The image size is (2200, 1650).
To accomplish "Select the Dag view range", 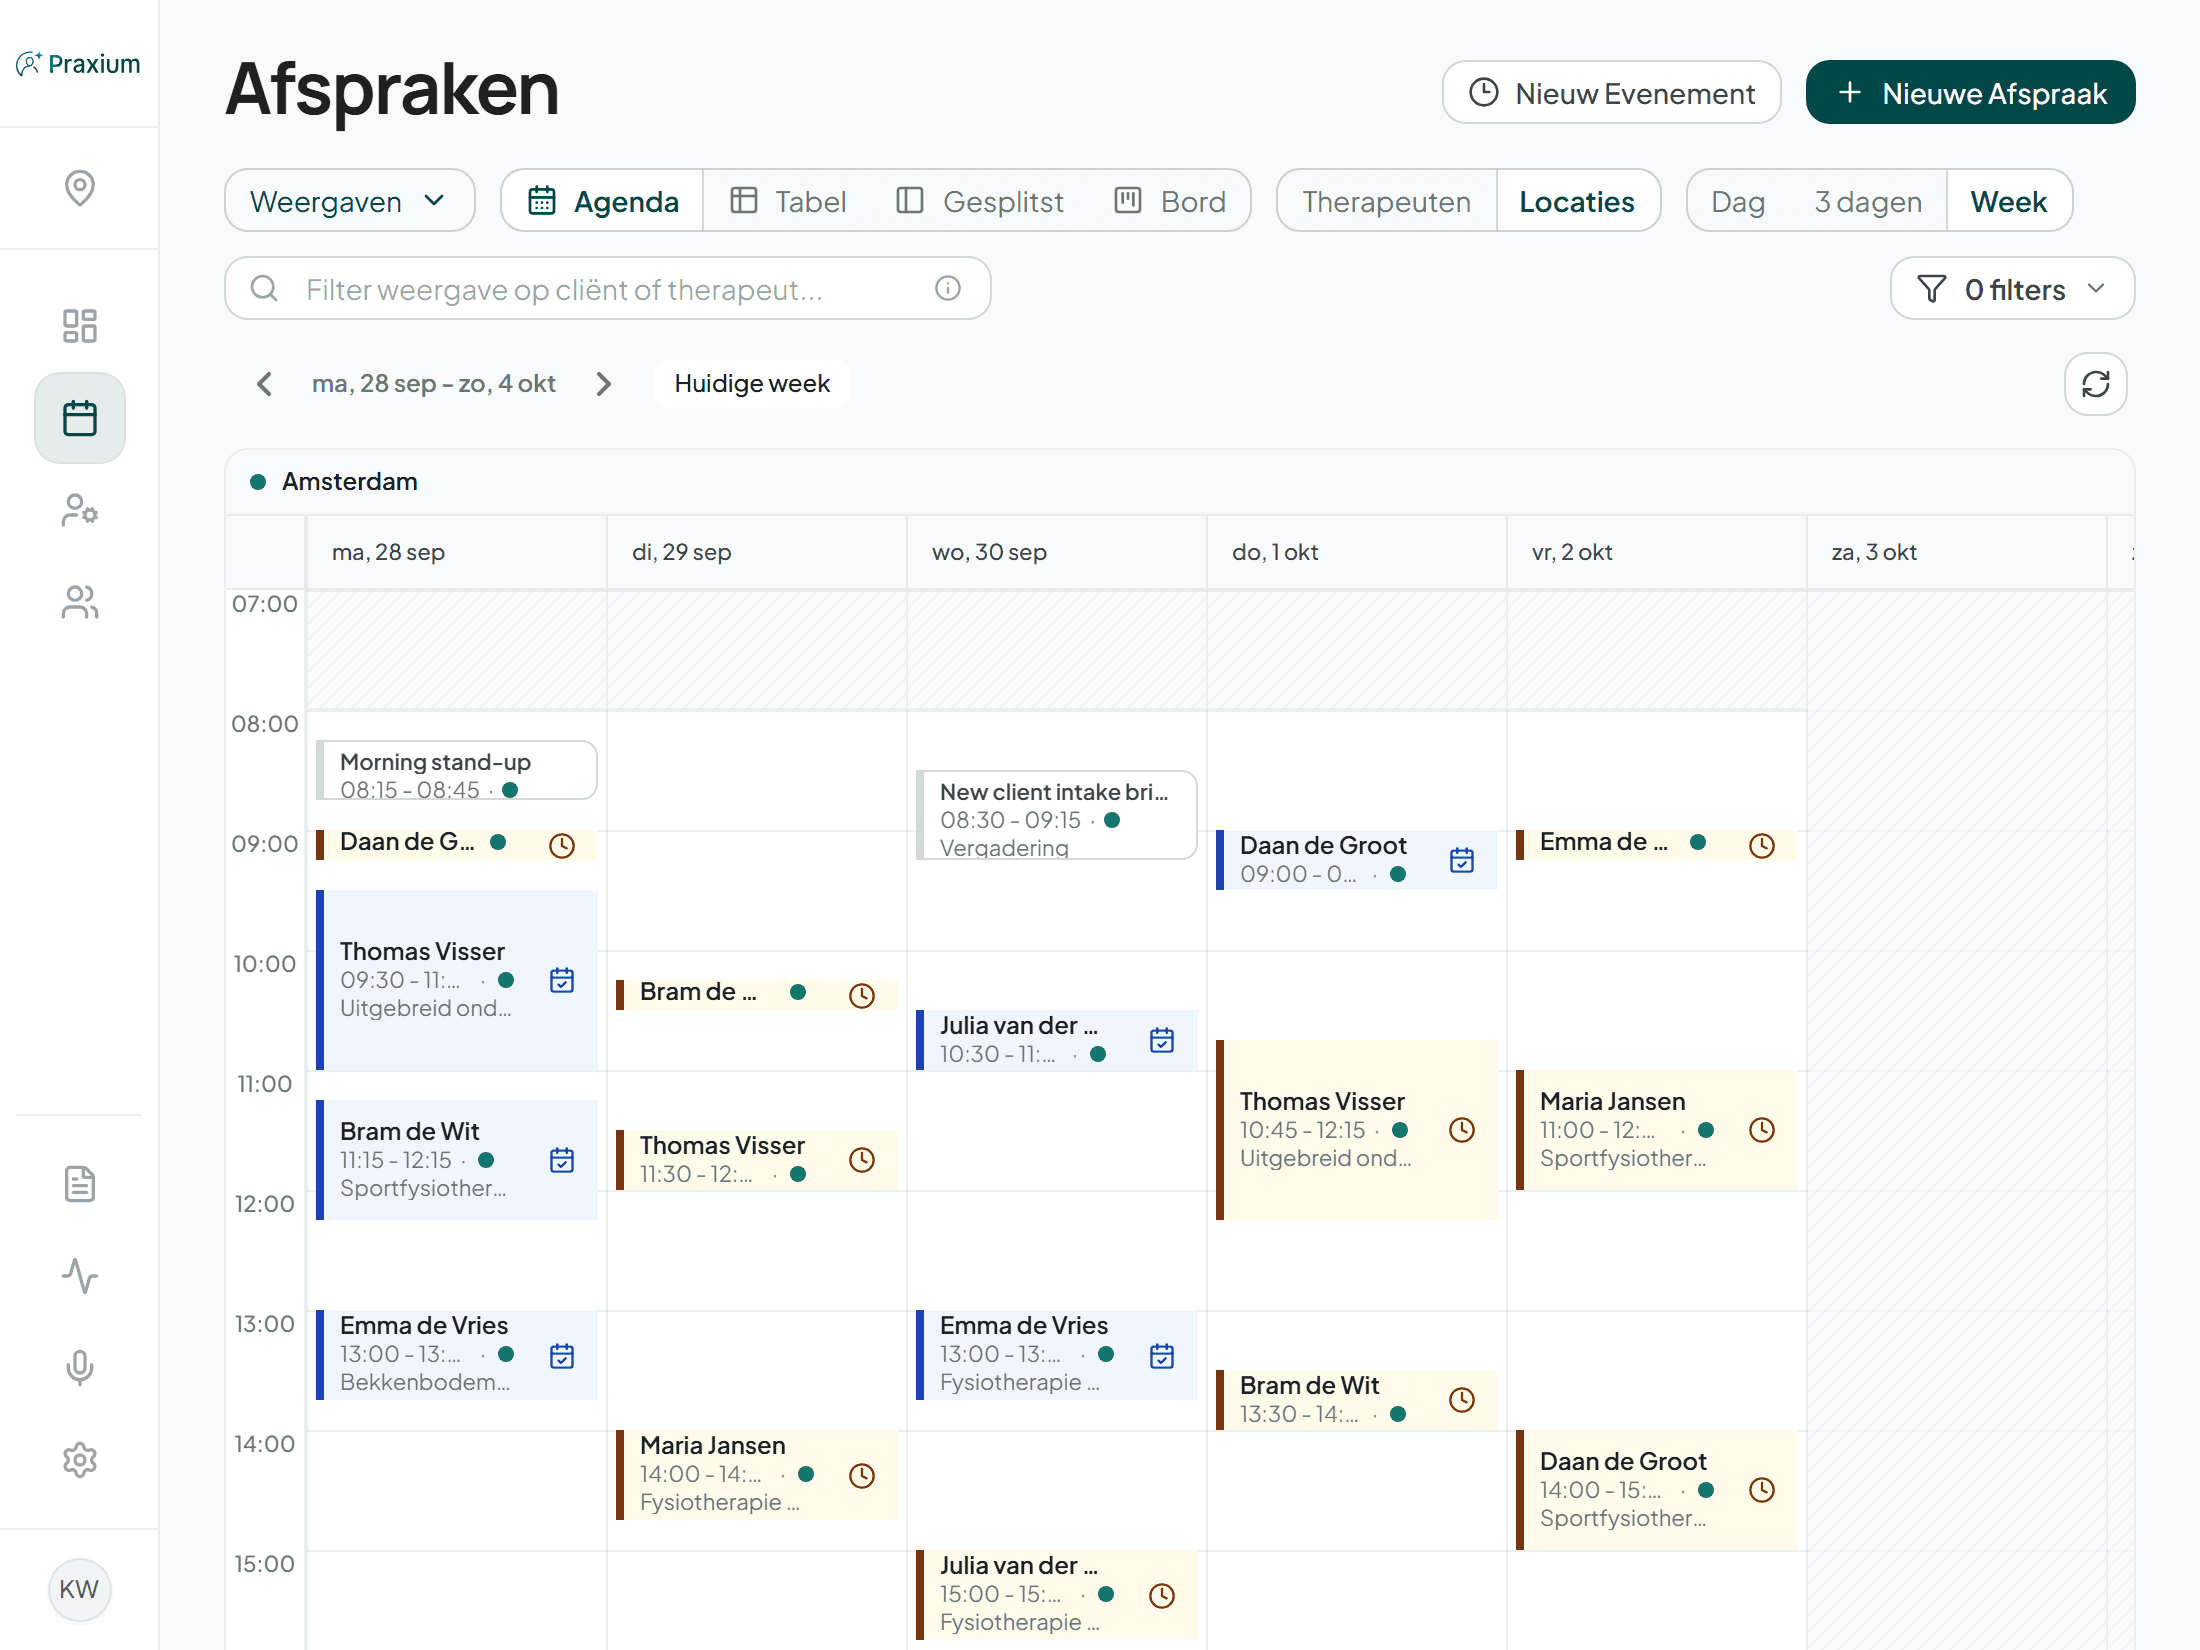I will point(1738,201).
